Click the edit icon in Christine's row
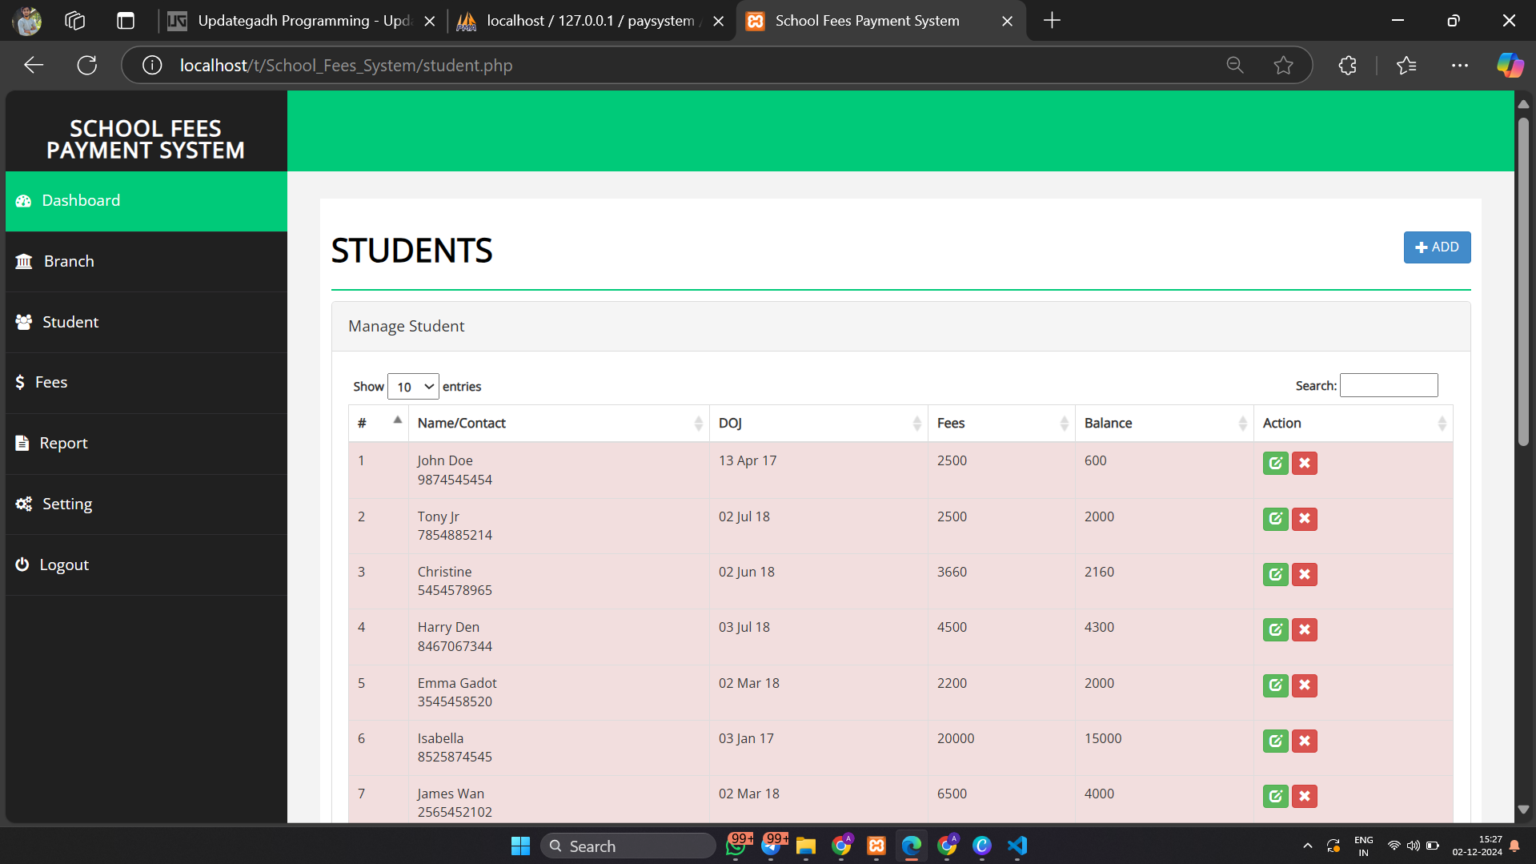1536x864 pixels. click(1275, 574)
